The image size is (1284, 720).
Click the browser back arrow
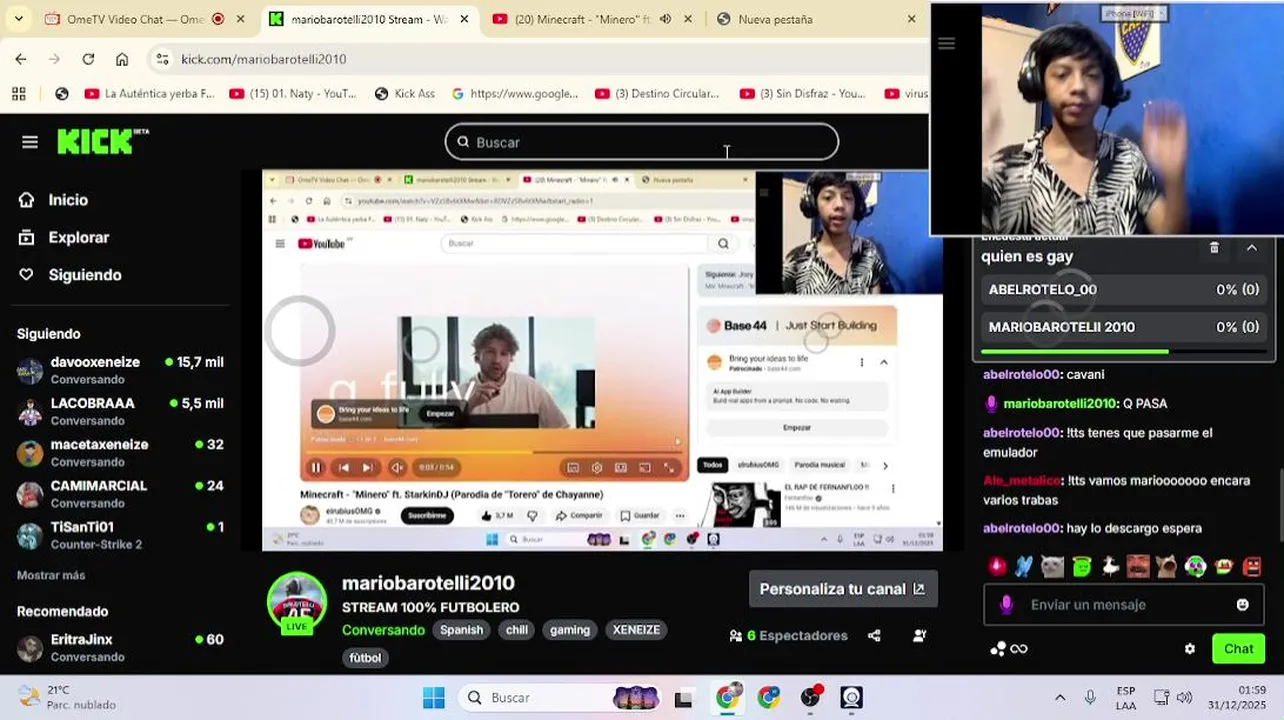coord(21,59)
